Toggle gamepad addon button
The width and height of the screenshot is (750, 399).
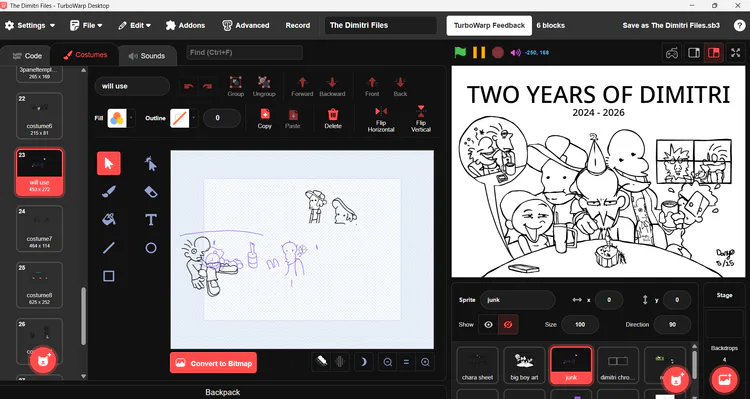point(673,53)
